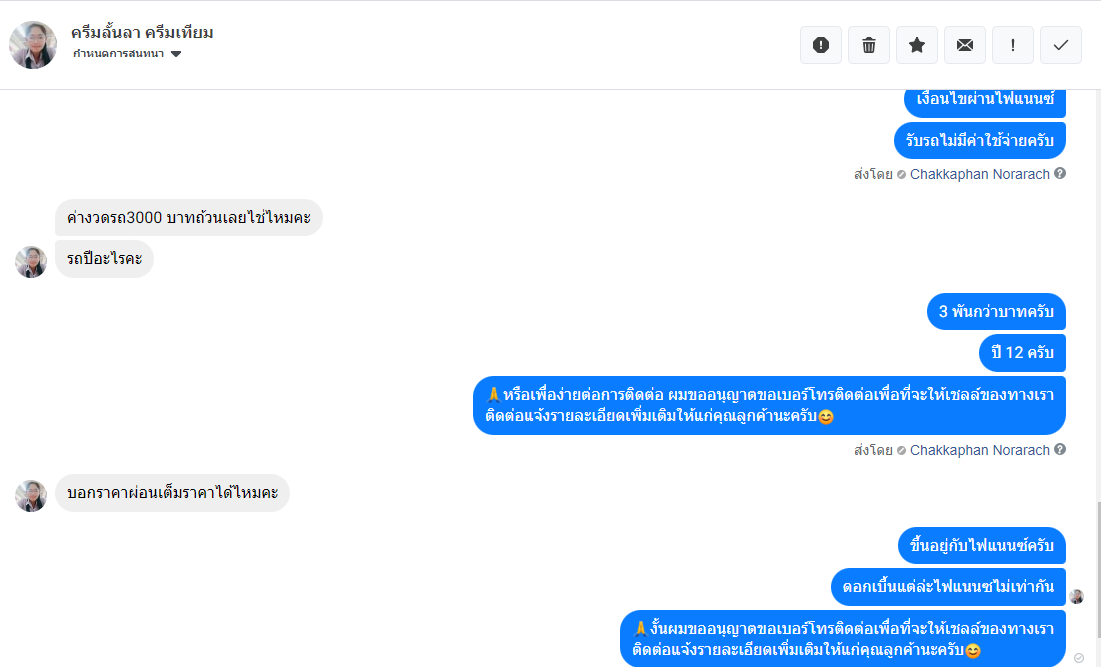
Task: Select the รับรถไม่มีค่าใช้จ่ายครับ message bubble
Action: coord(980,140)
